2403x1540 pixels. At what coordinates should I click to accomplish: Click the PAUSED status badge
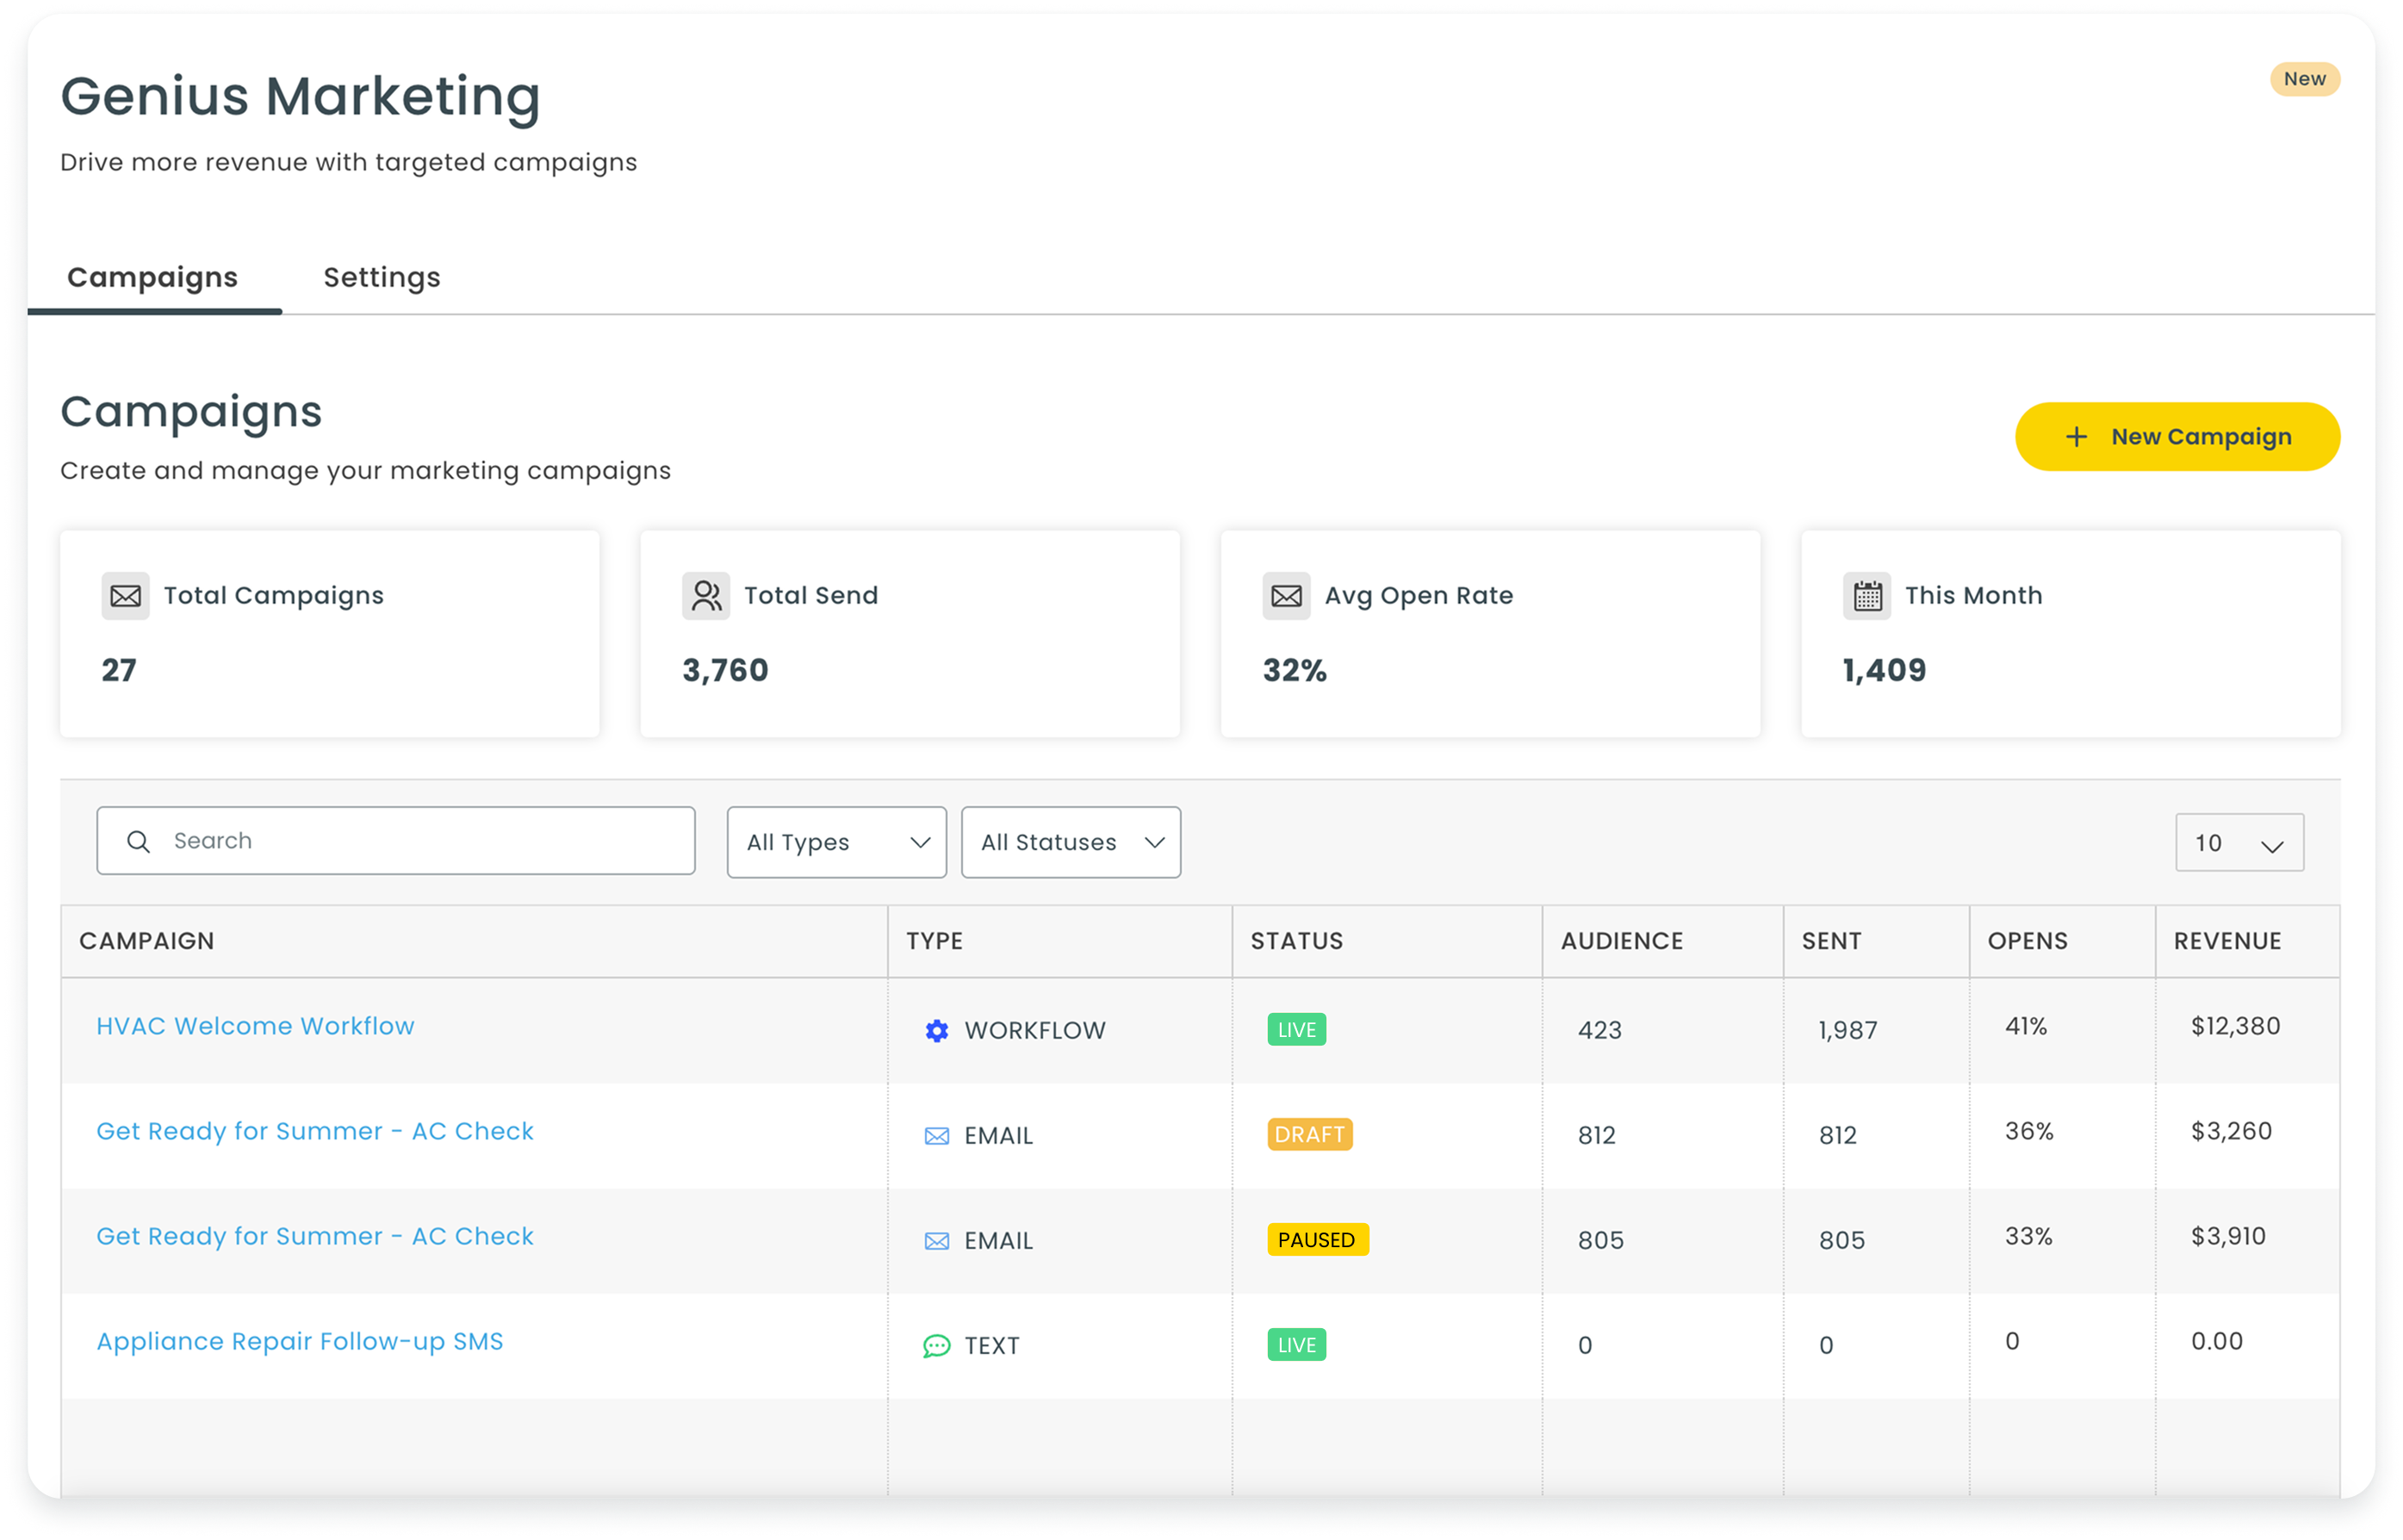(1316, 1240)
